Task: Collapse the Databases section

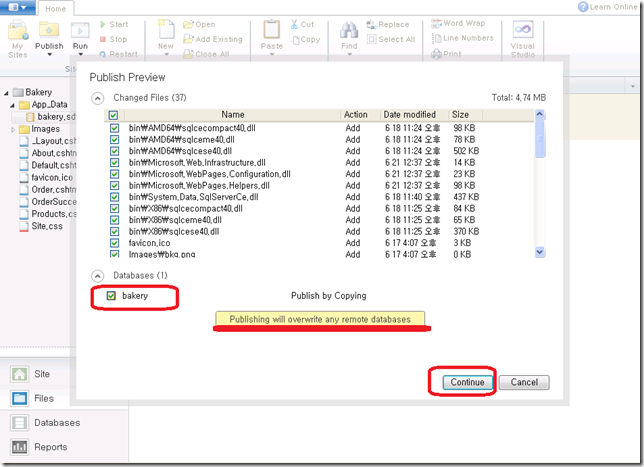Action: pyautogui.click(x=97, y=276)
